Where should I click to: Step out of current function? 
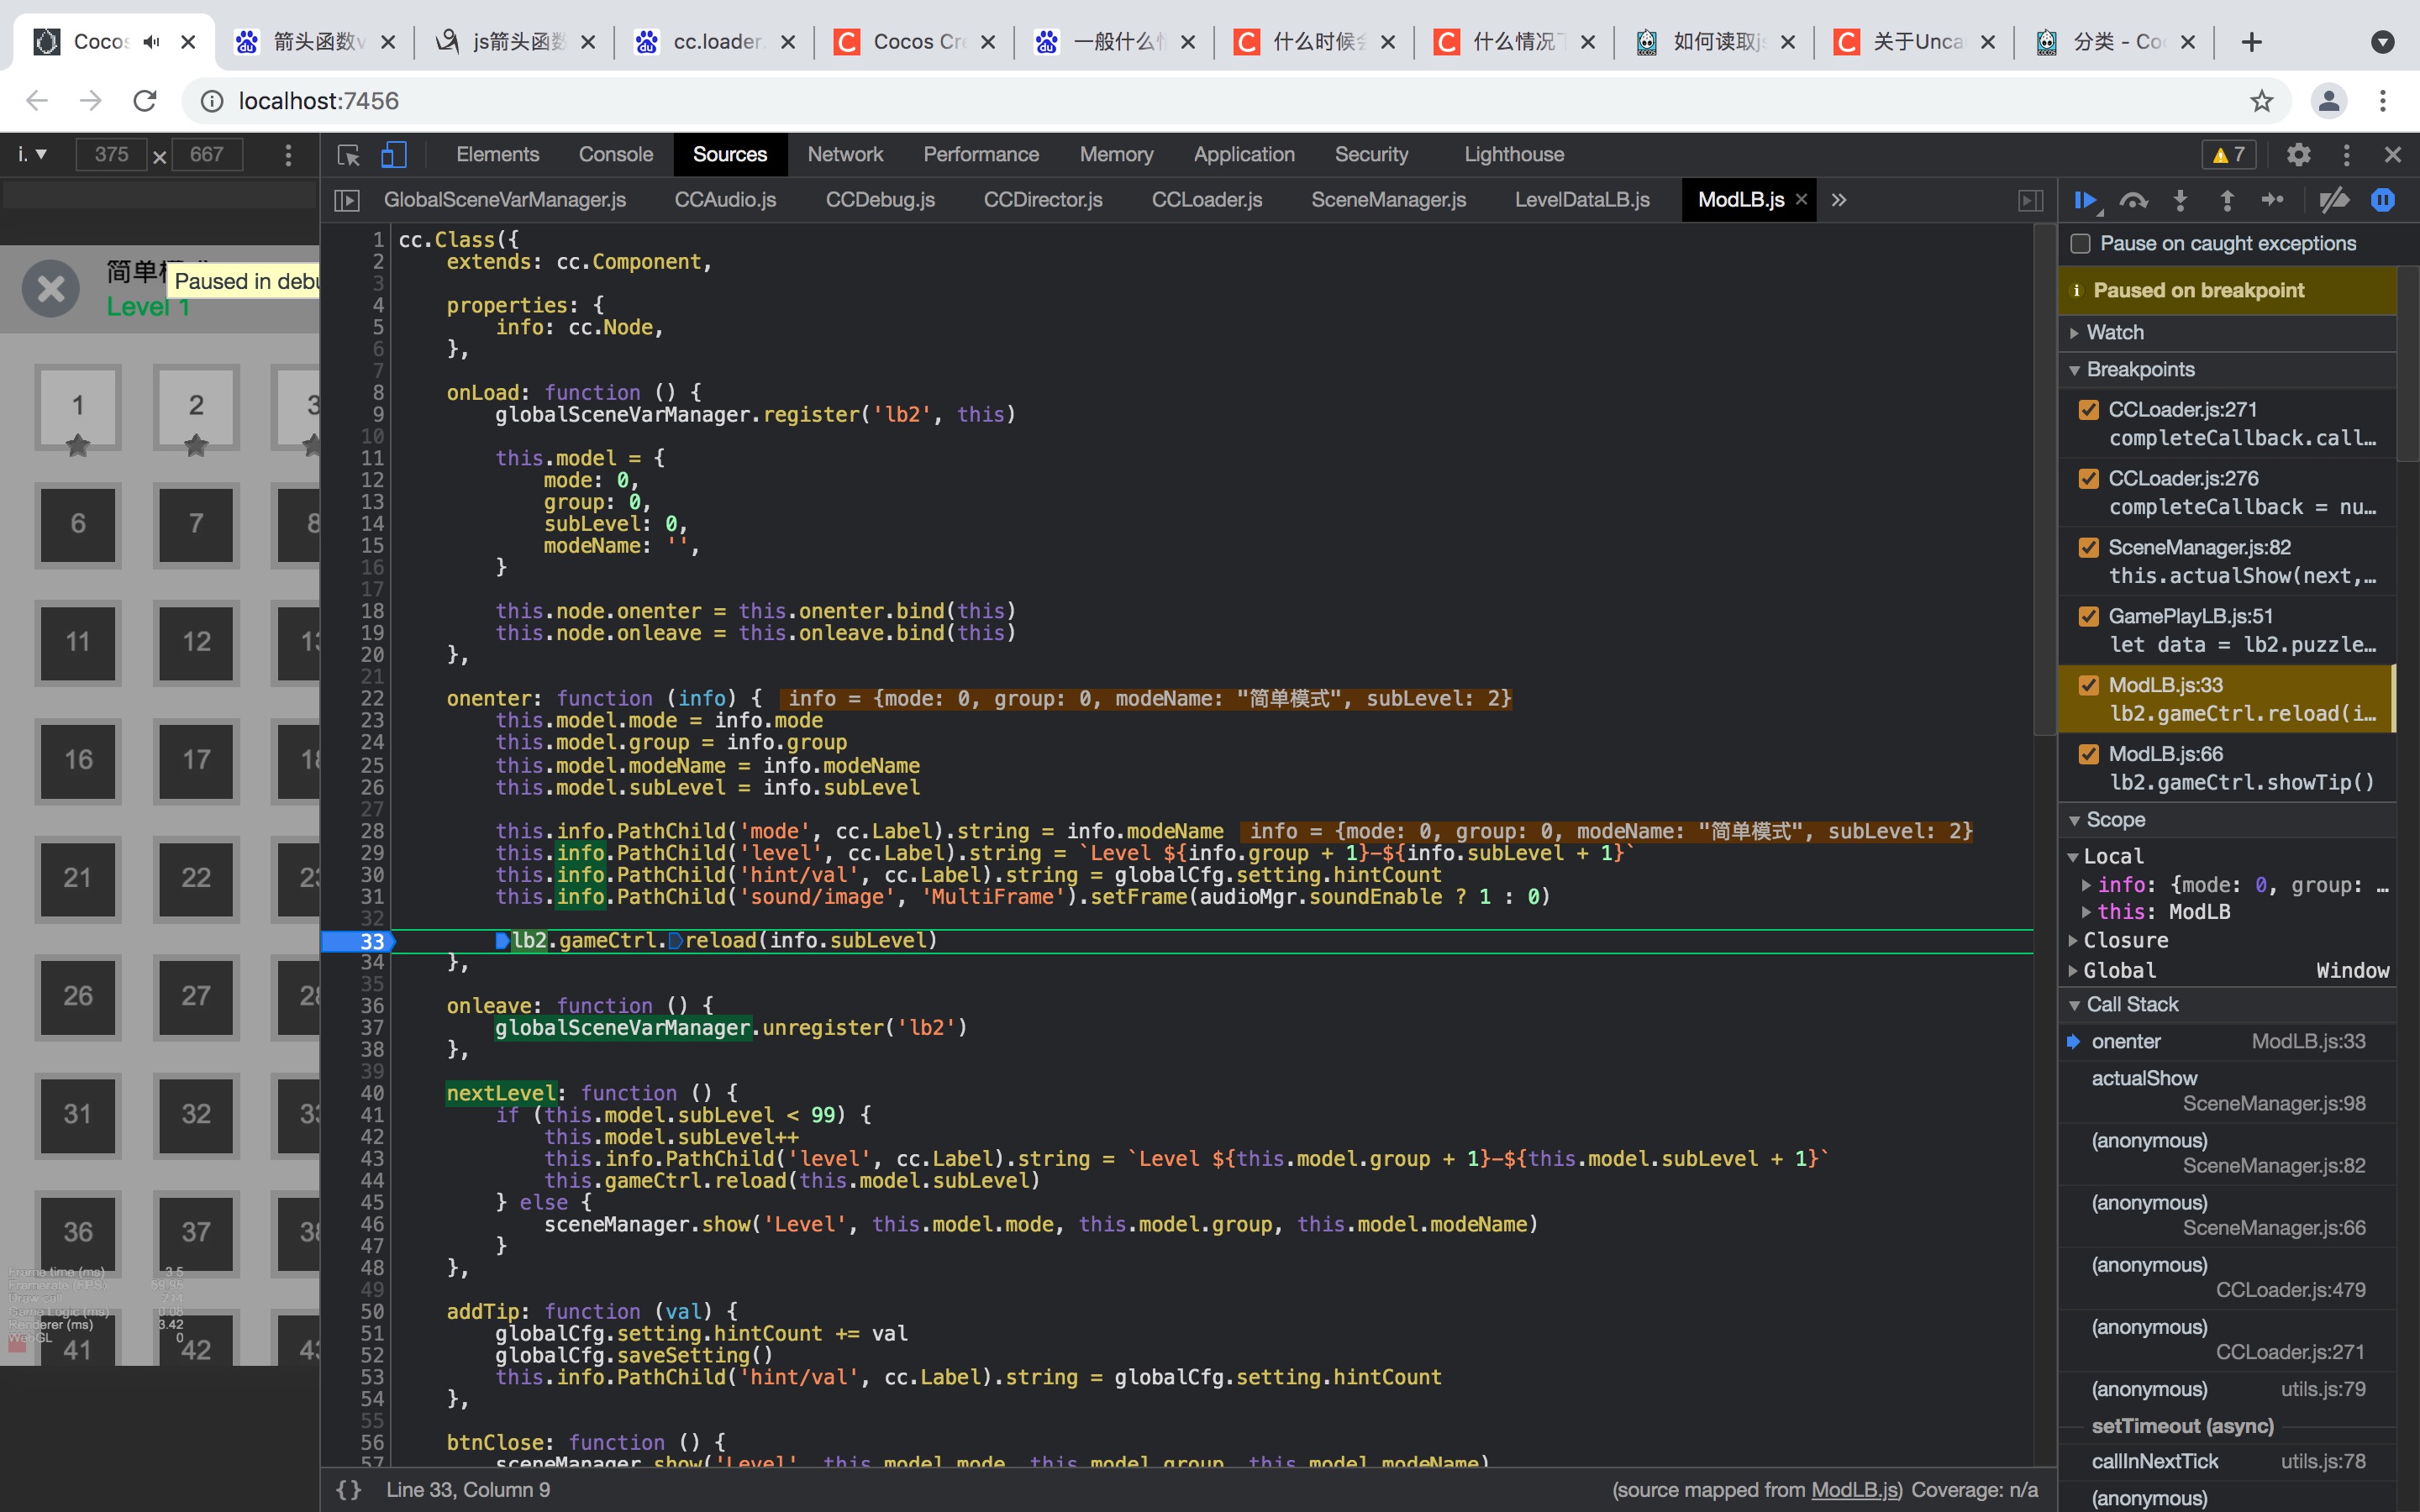tap(2227, 201)
